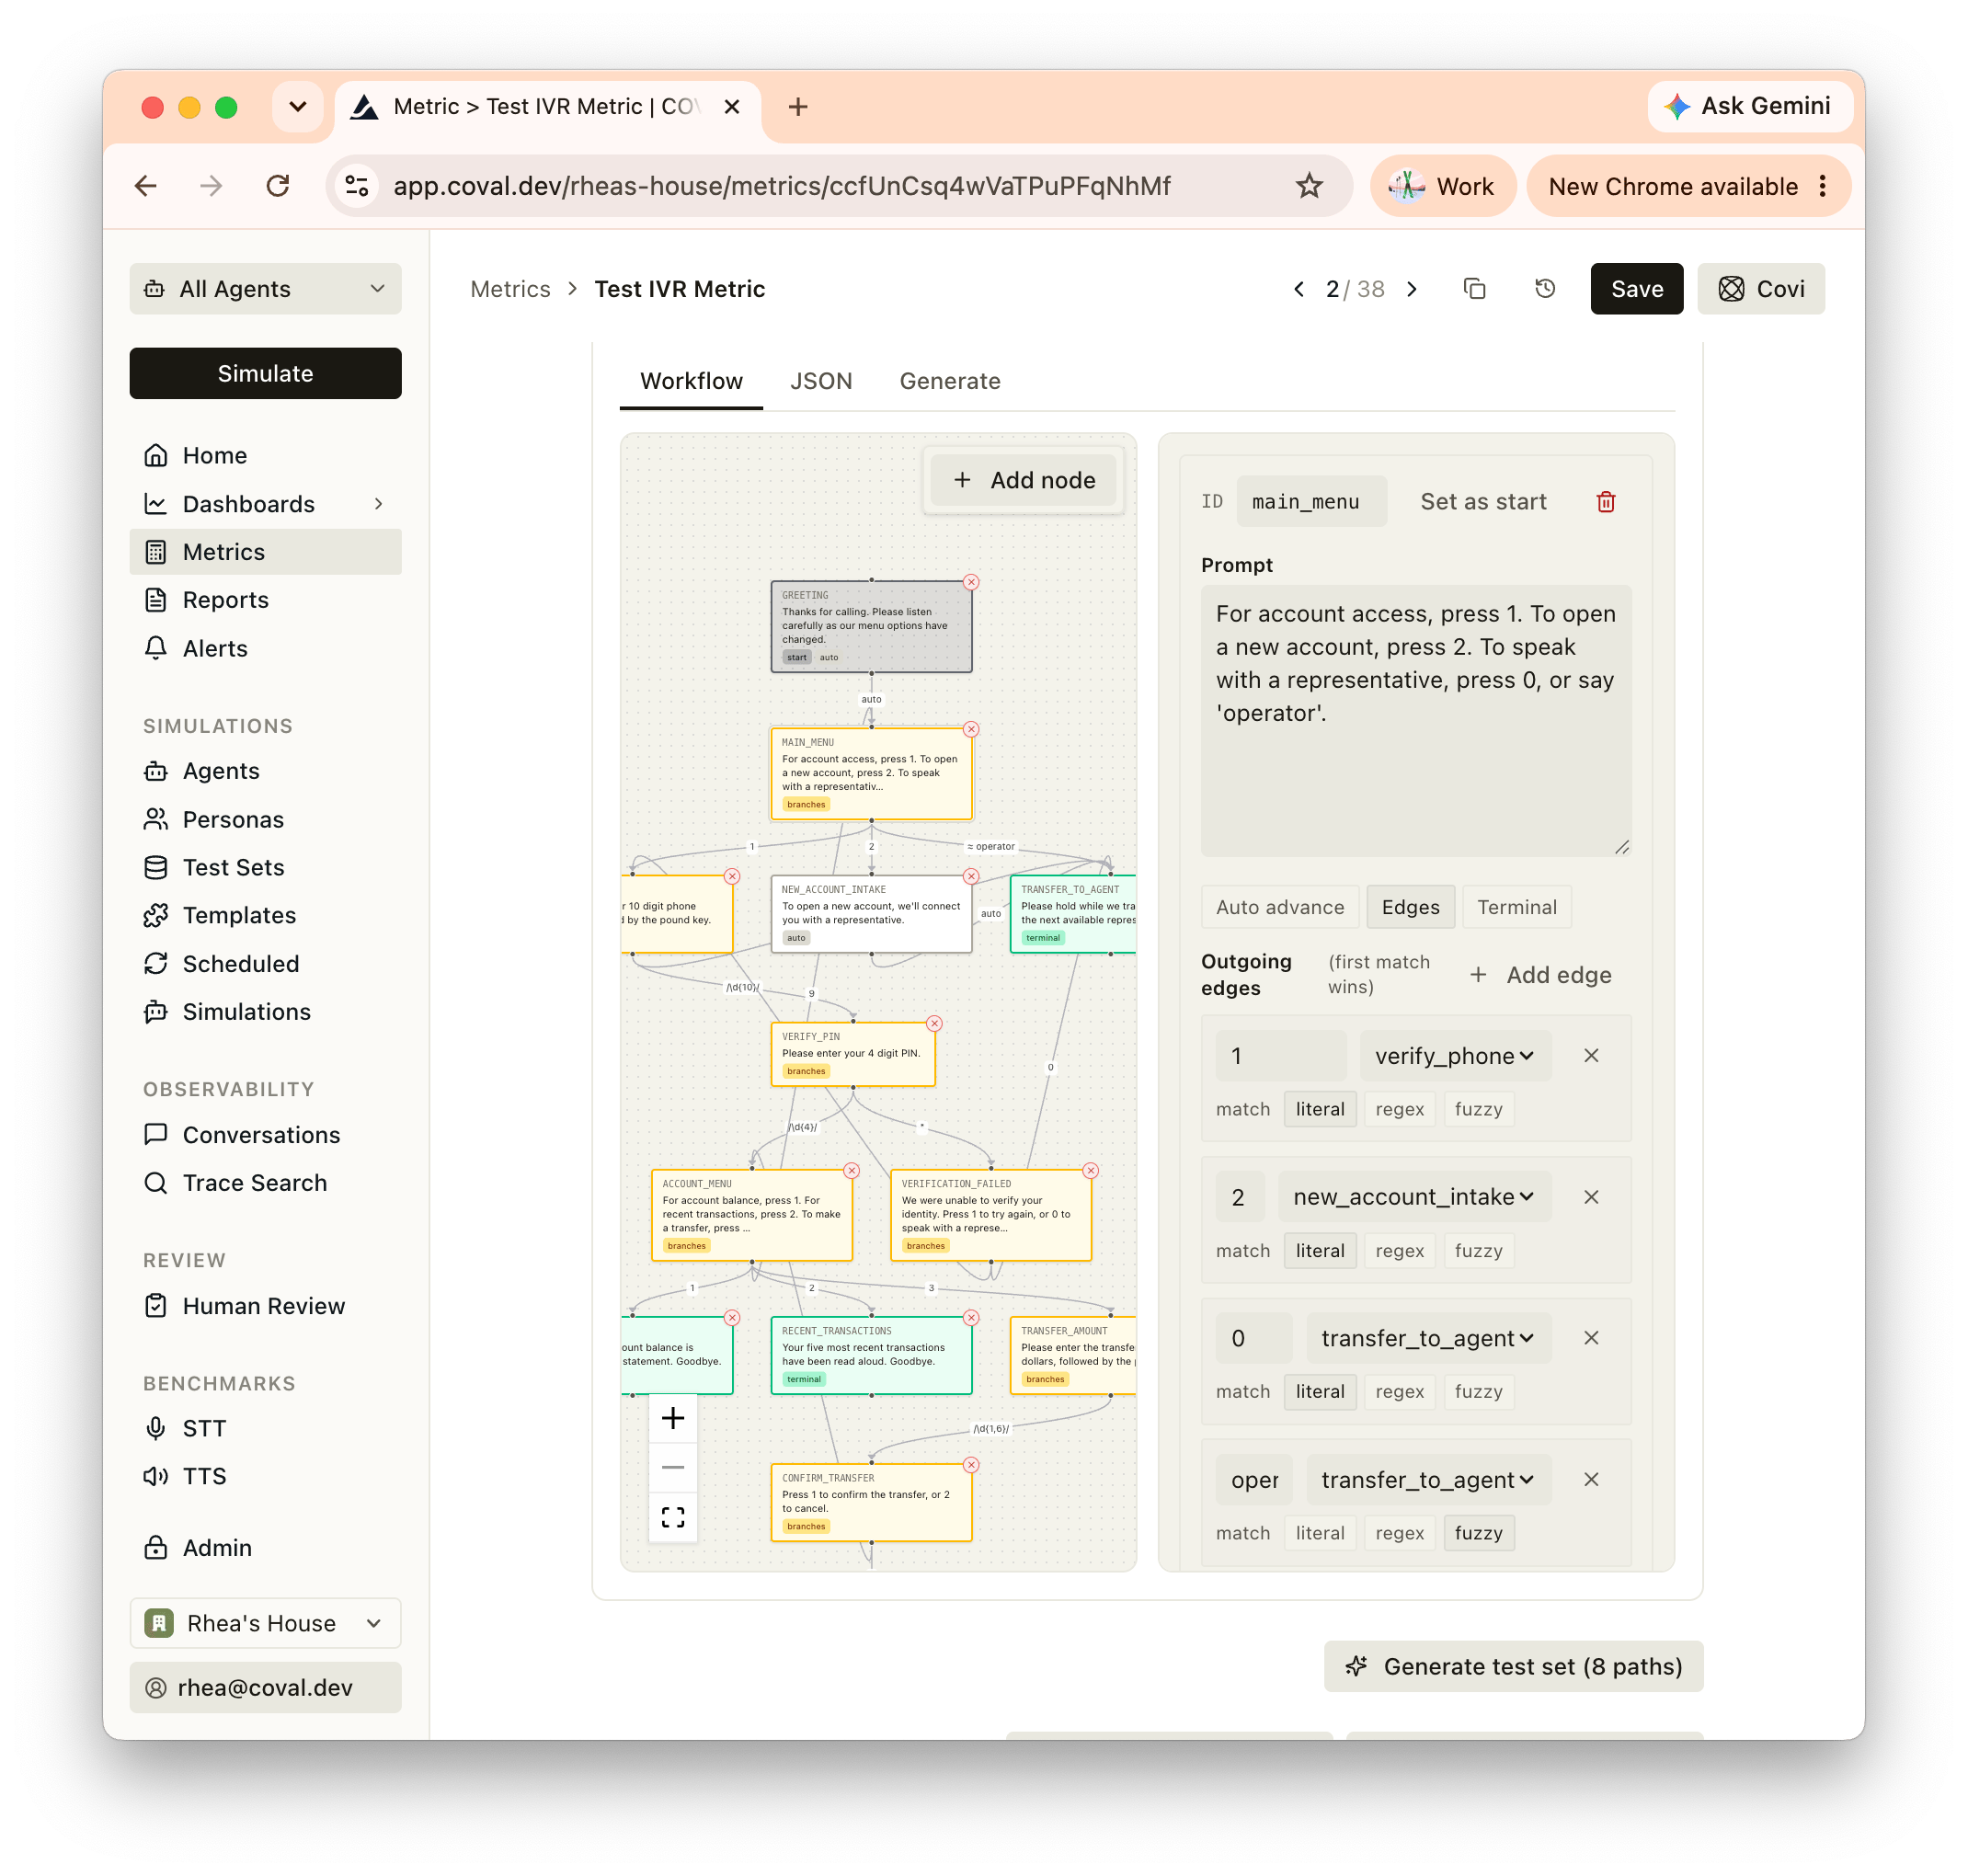Open Reports in sidebar
The width and height of the screenshot is (1968, 1876).
pyautogui.click(x=265, y=600)
